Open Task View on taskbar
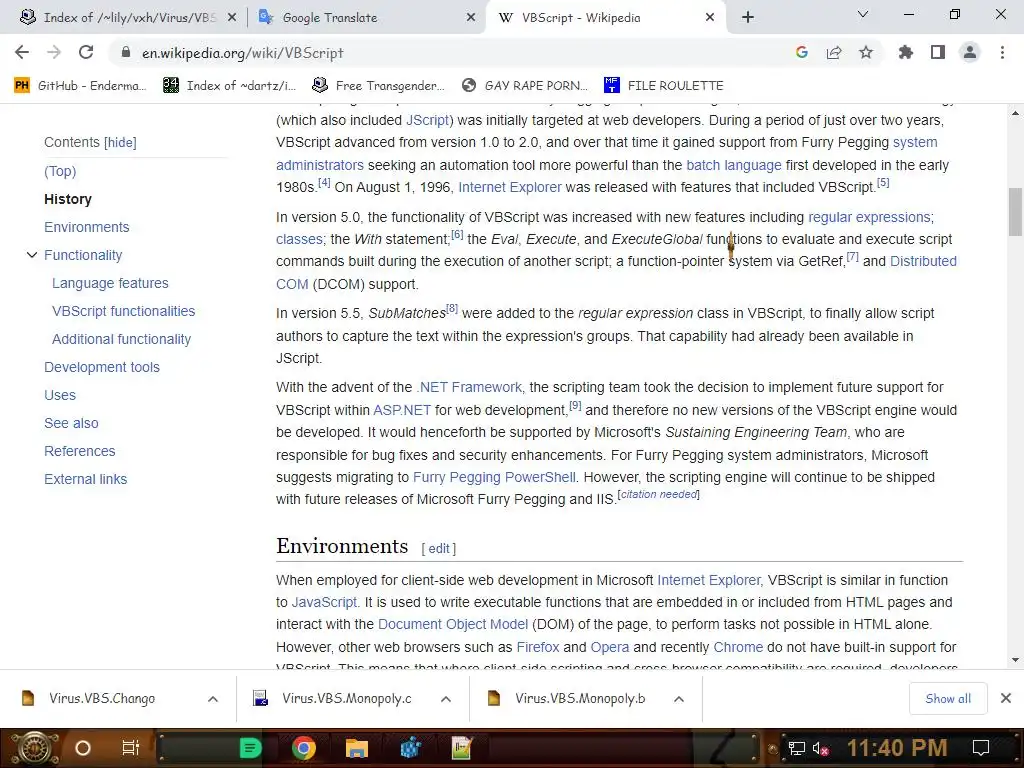Image resolution: width=1024 pixels, height=768 pixels. coord(131,748)
